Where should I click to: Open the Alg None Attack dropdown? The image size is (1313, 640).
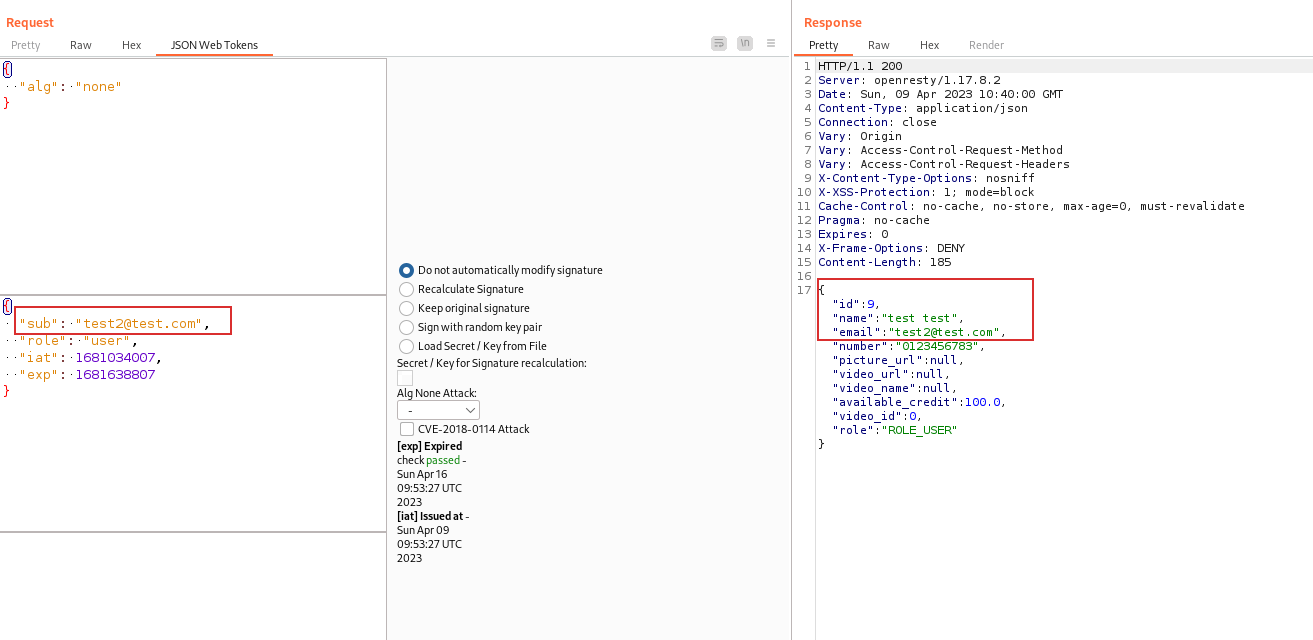438,409
